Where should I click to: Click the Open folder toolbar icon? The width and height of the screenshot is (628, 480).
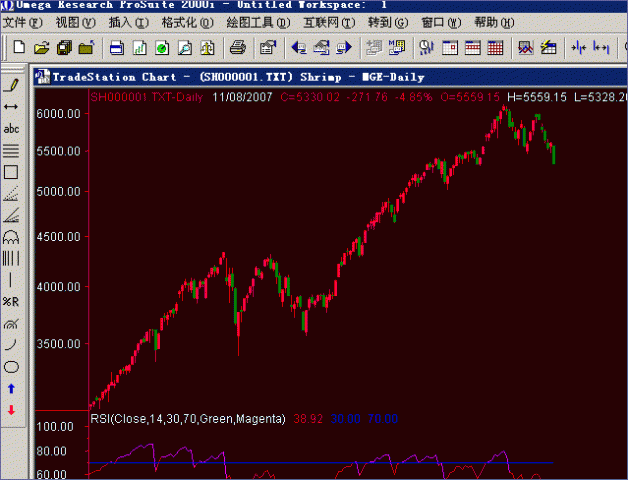[x=42, y=47]
